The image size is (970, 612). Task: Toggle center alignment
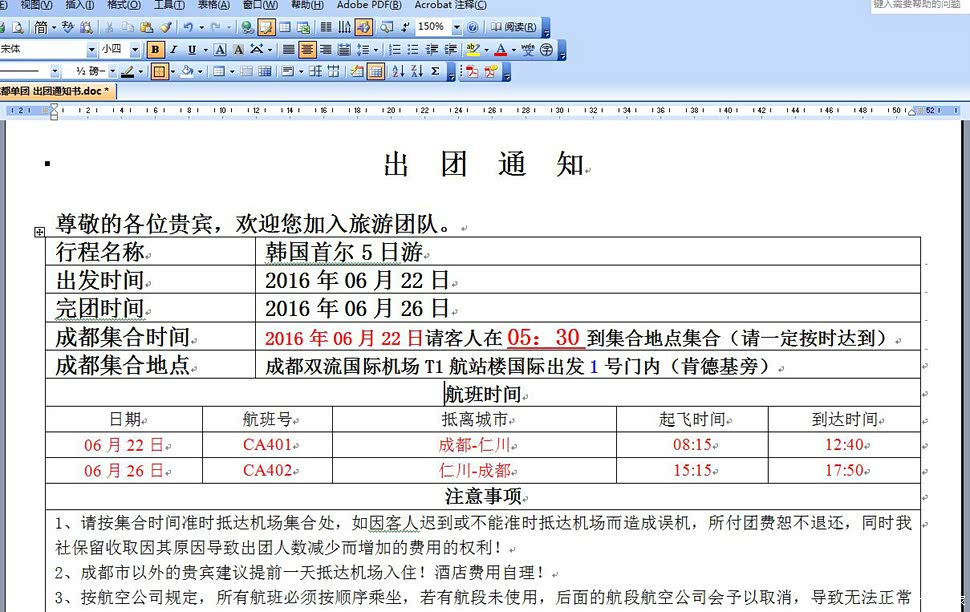pos(307,49)
